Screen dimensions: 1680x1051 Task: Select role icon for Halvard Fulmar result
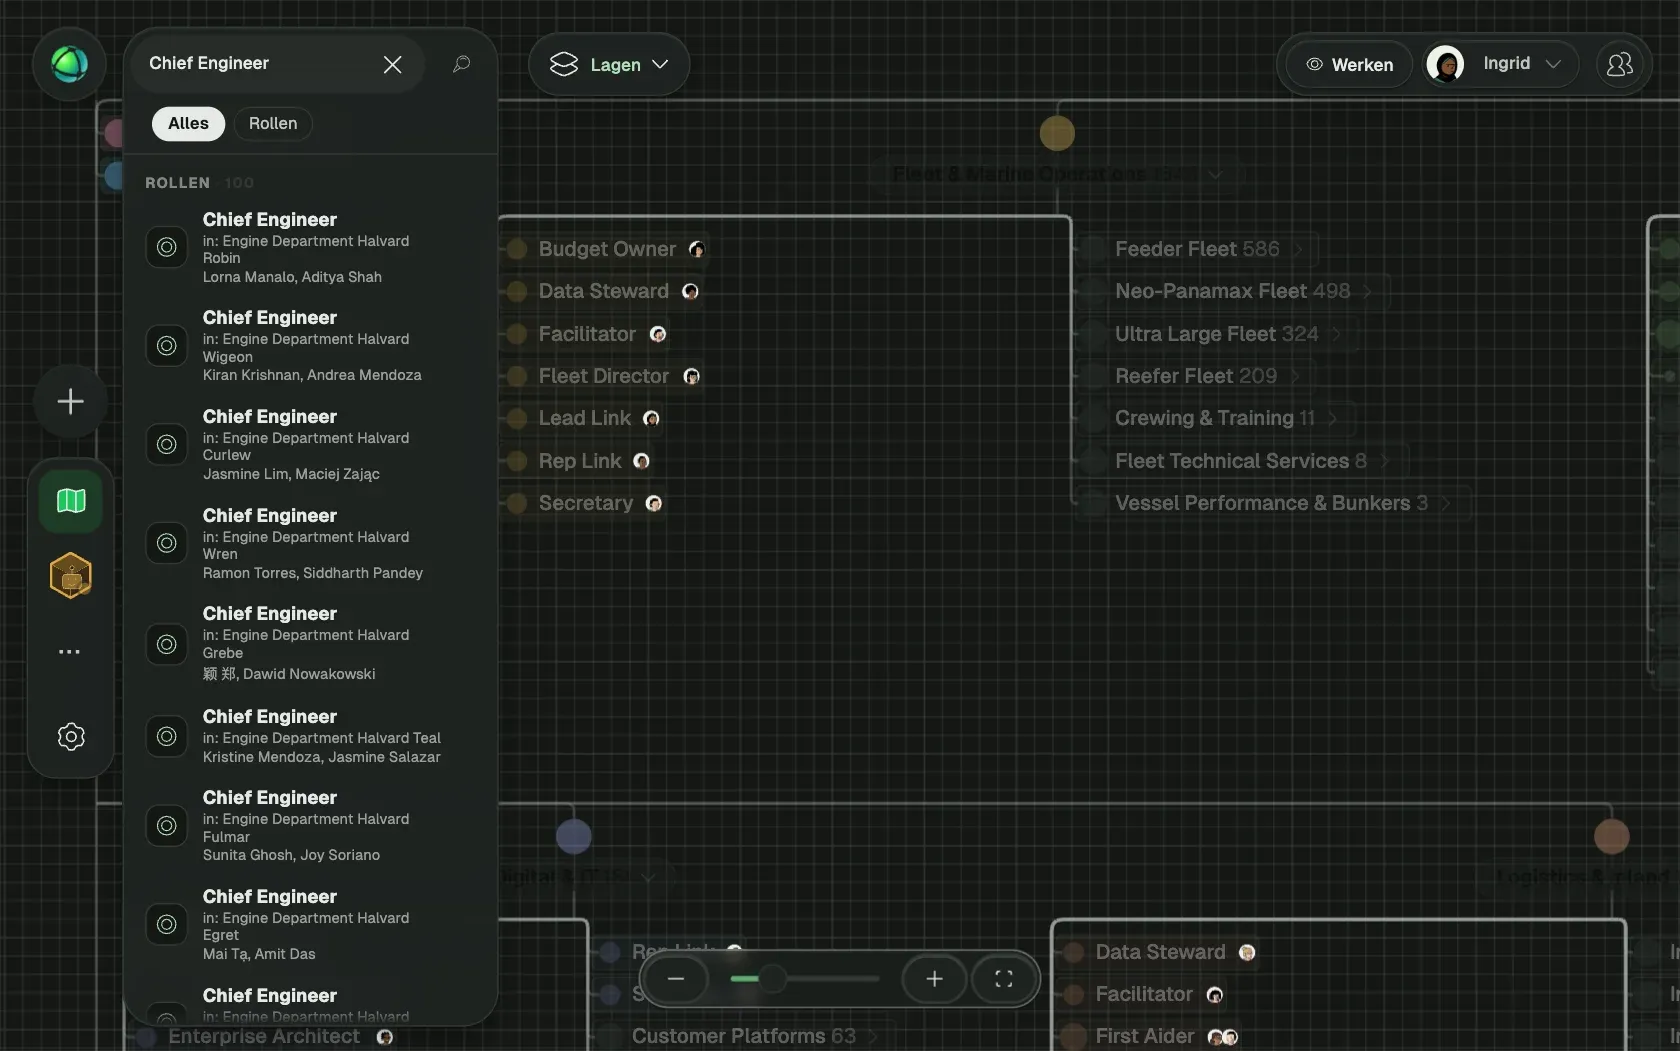tap(166, 825)
